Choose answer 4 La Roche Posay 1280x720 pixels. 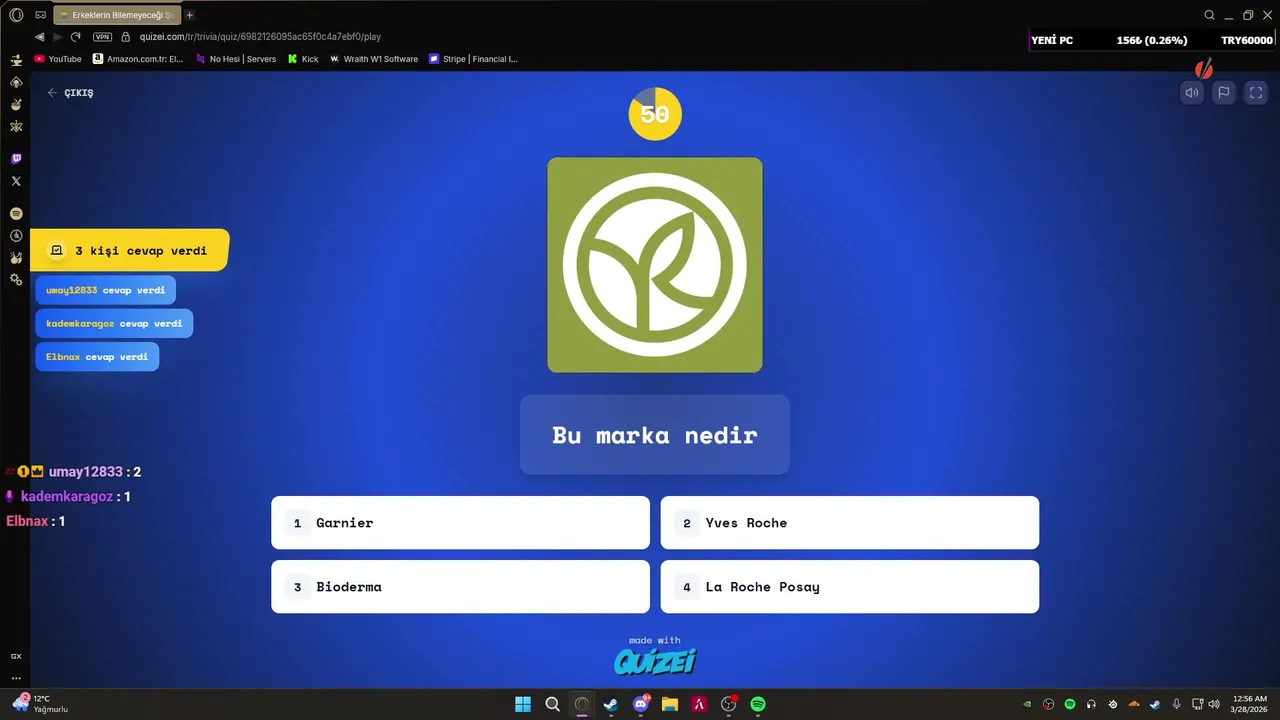click(850, 587)
